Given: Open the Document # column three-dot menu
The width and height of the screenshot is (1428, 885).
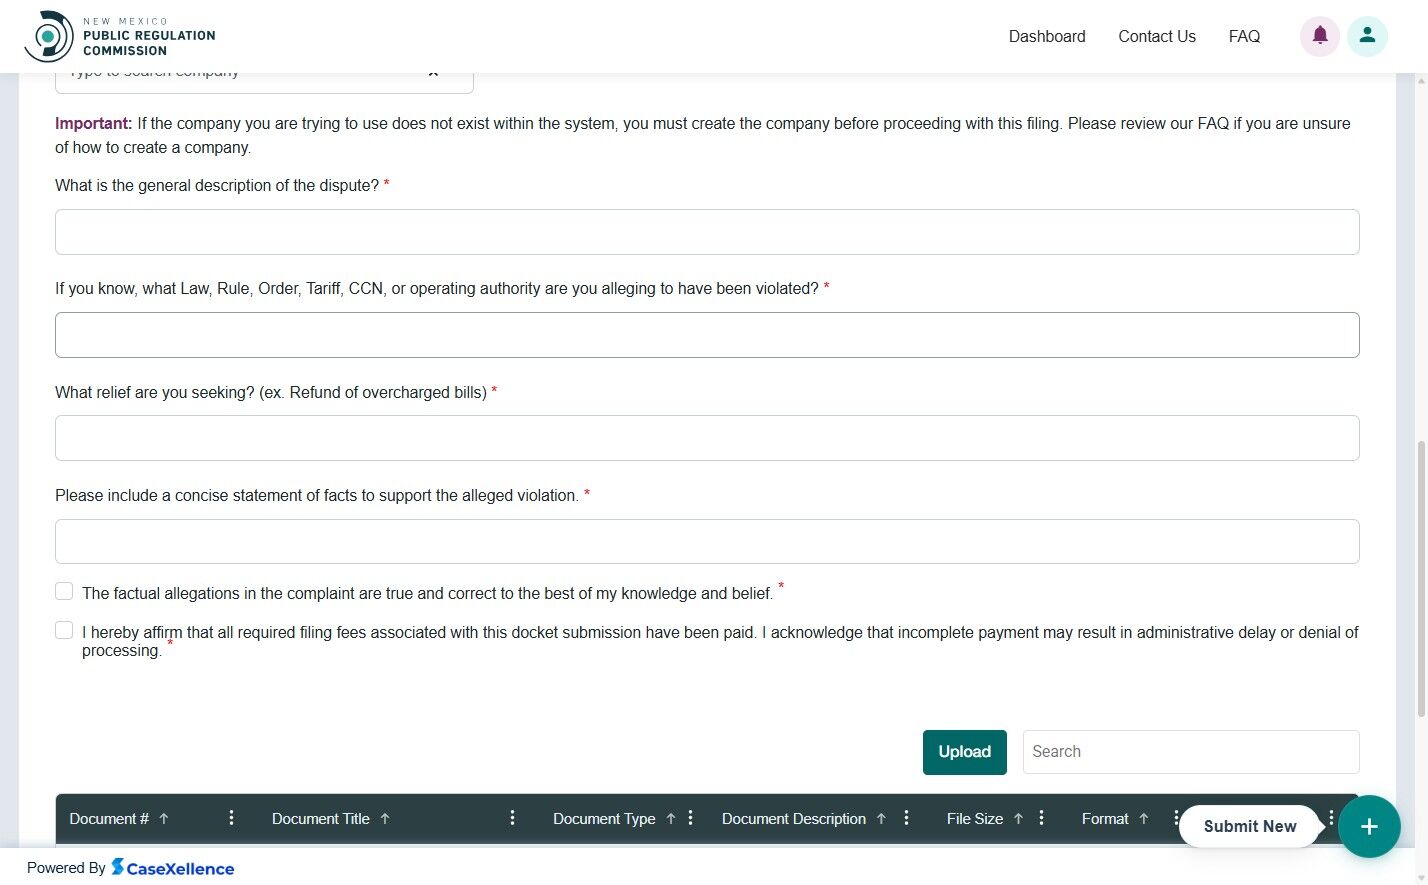Looking at the screenshot, I should pyautogui.click(x=231, y=818).
